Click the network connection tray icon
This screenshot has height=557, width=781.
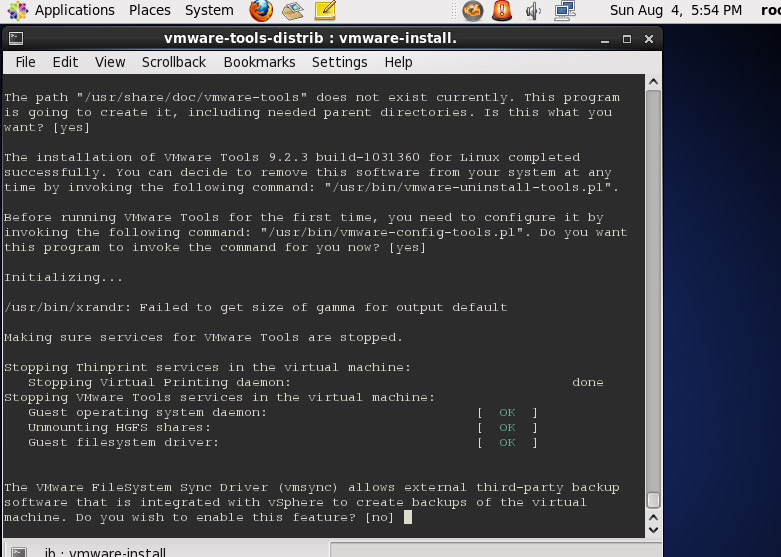pos(565,10)
